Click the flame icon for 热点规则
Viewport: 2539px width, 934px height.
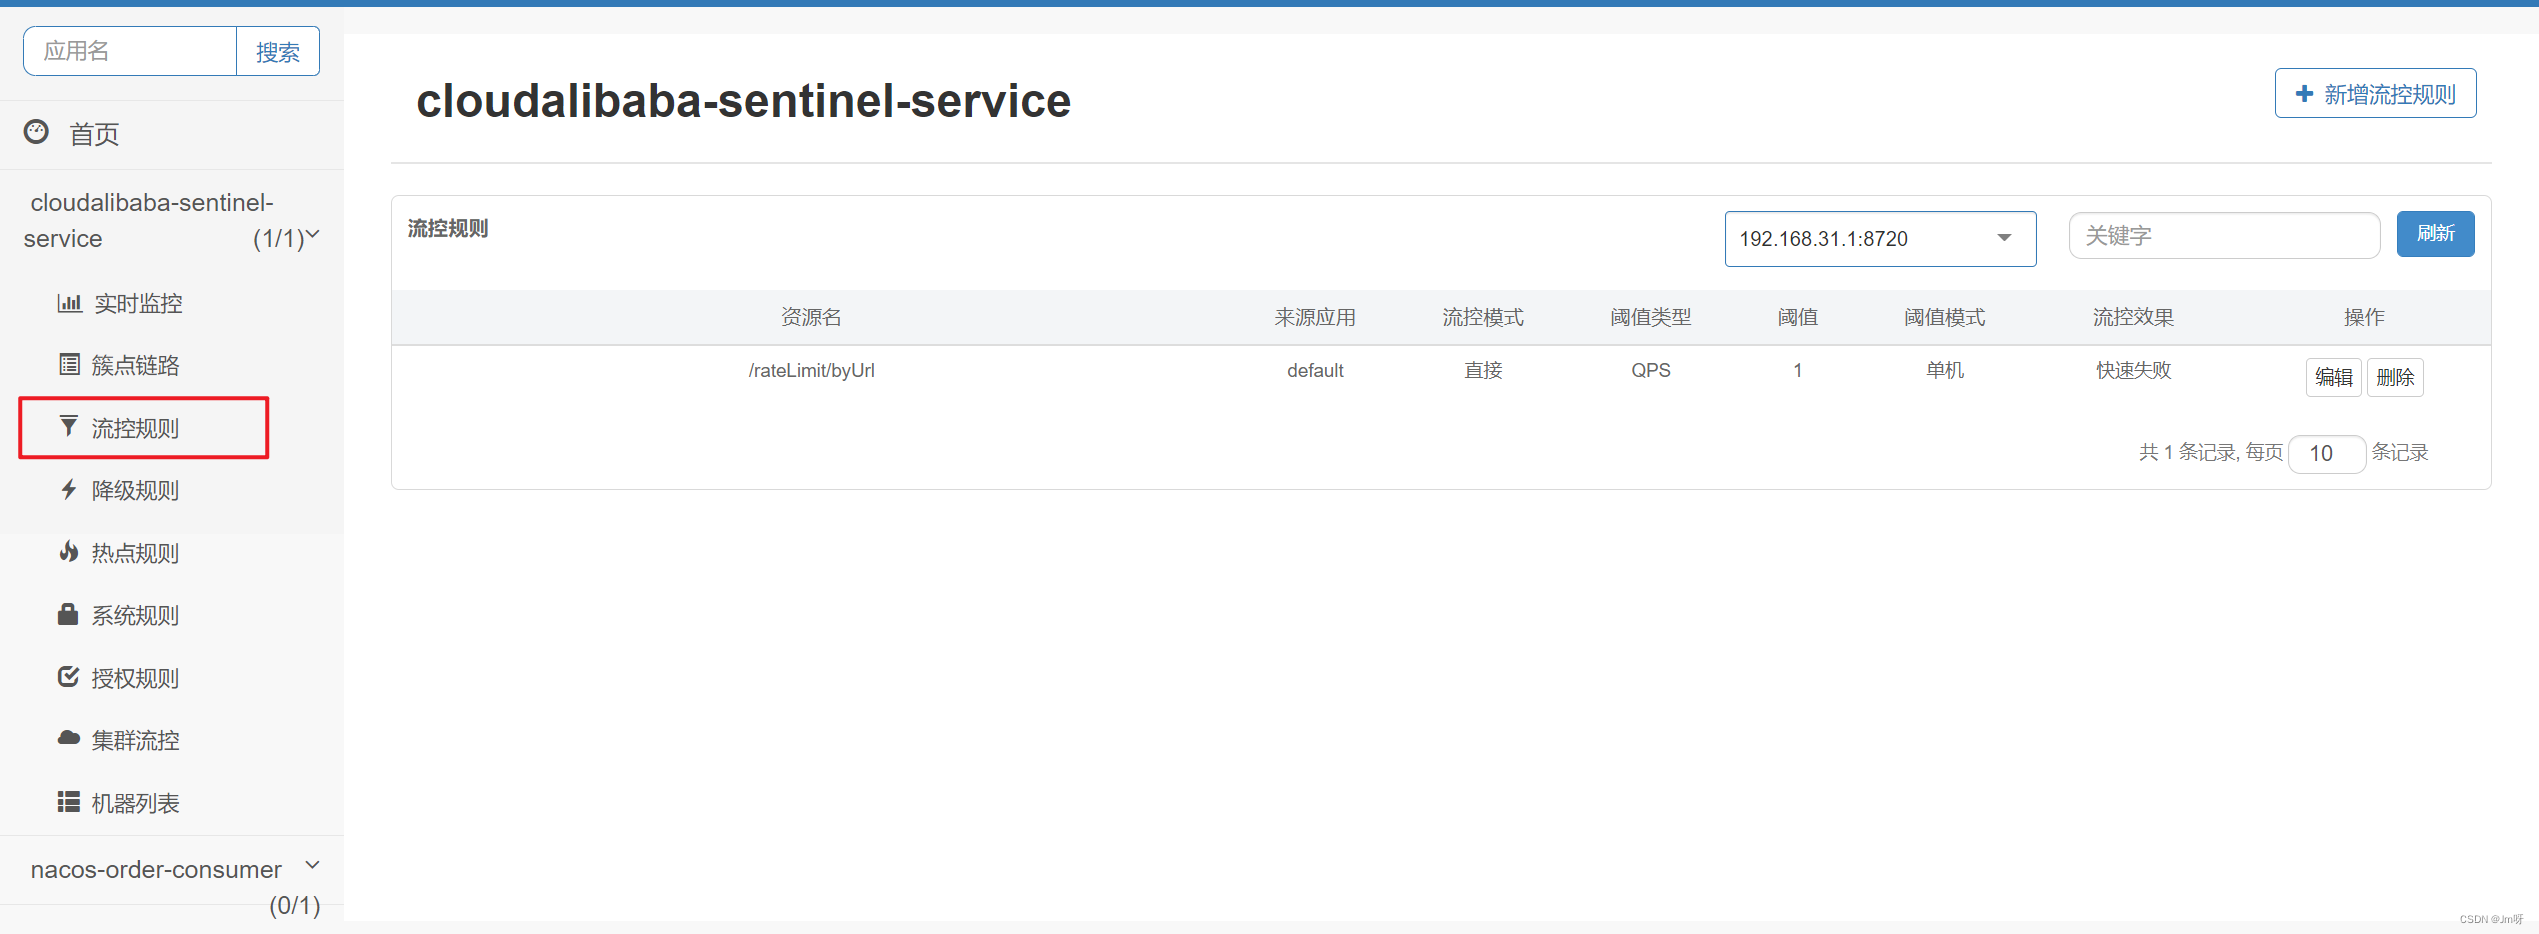68,552
